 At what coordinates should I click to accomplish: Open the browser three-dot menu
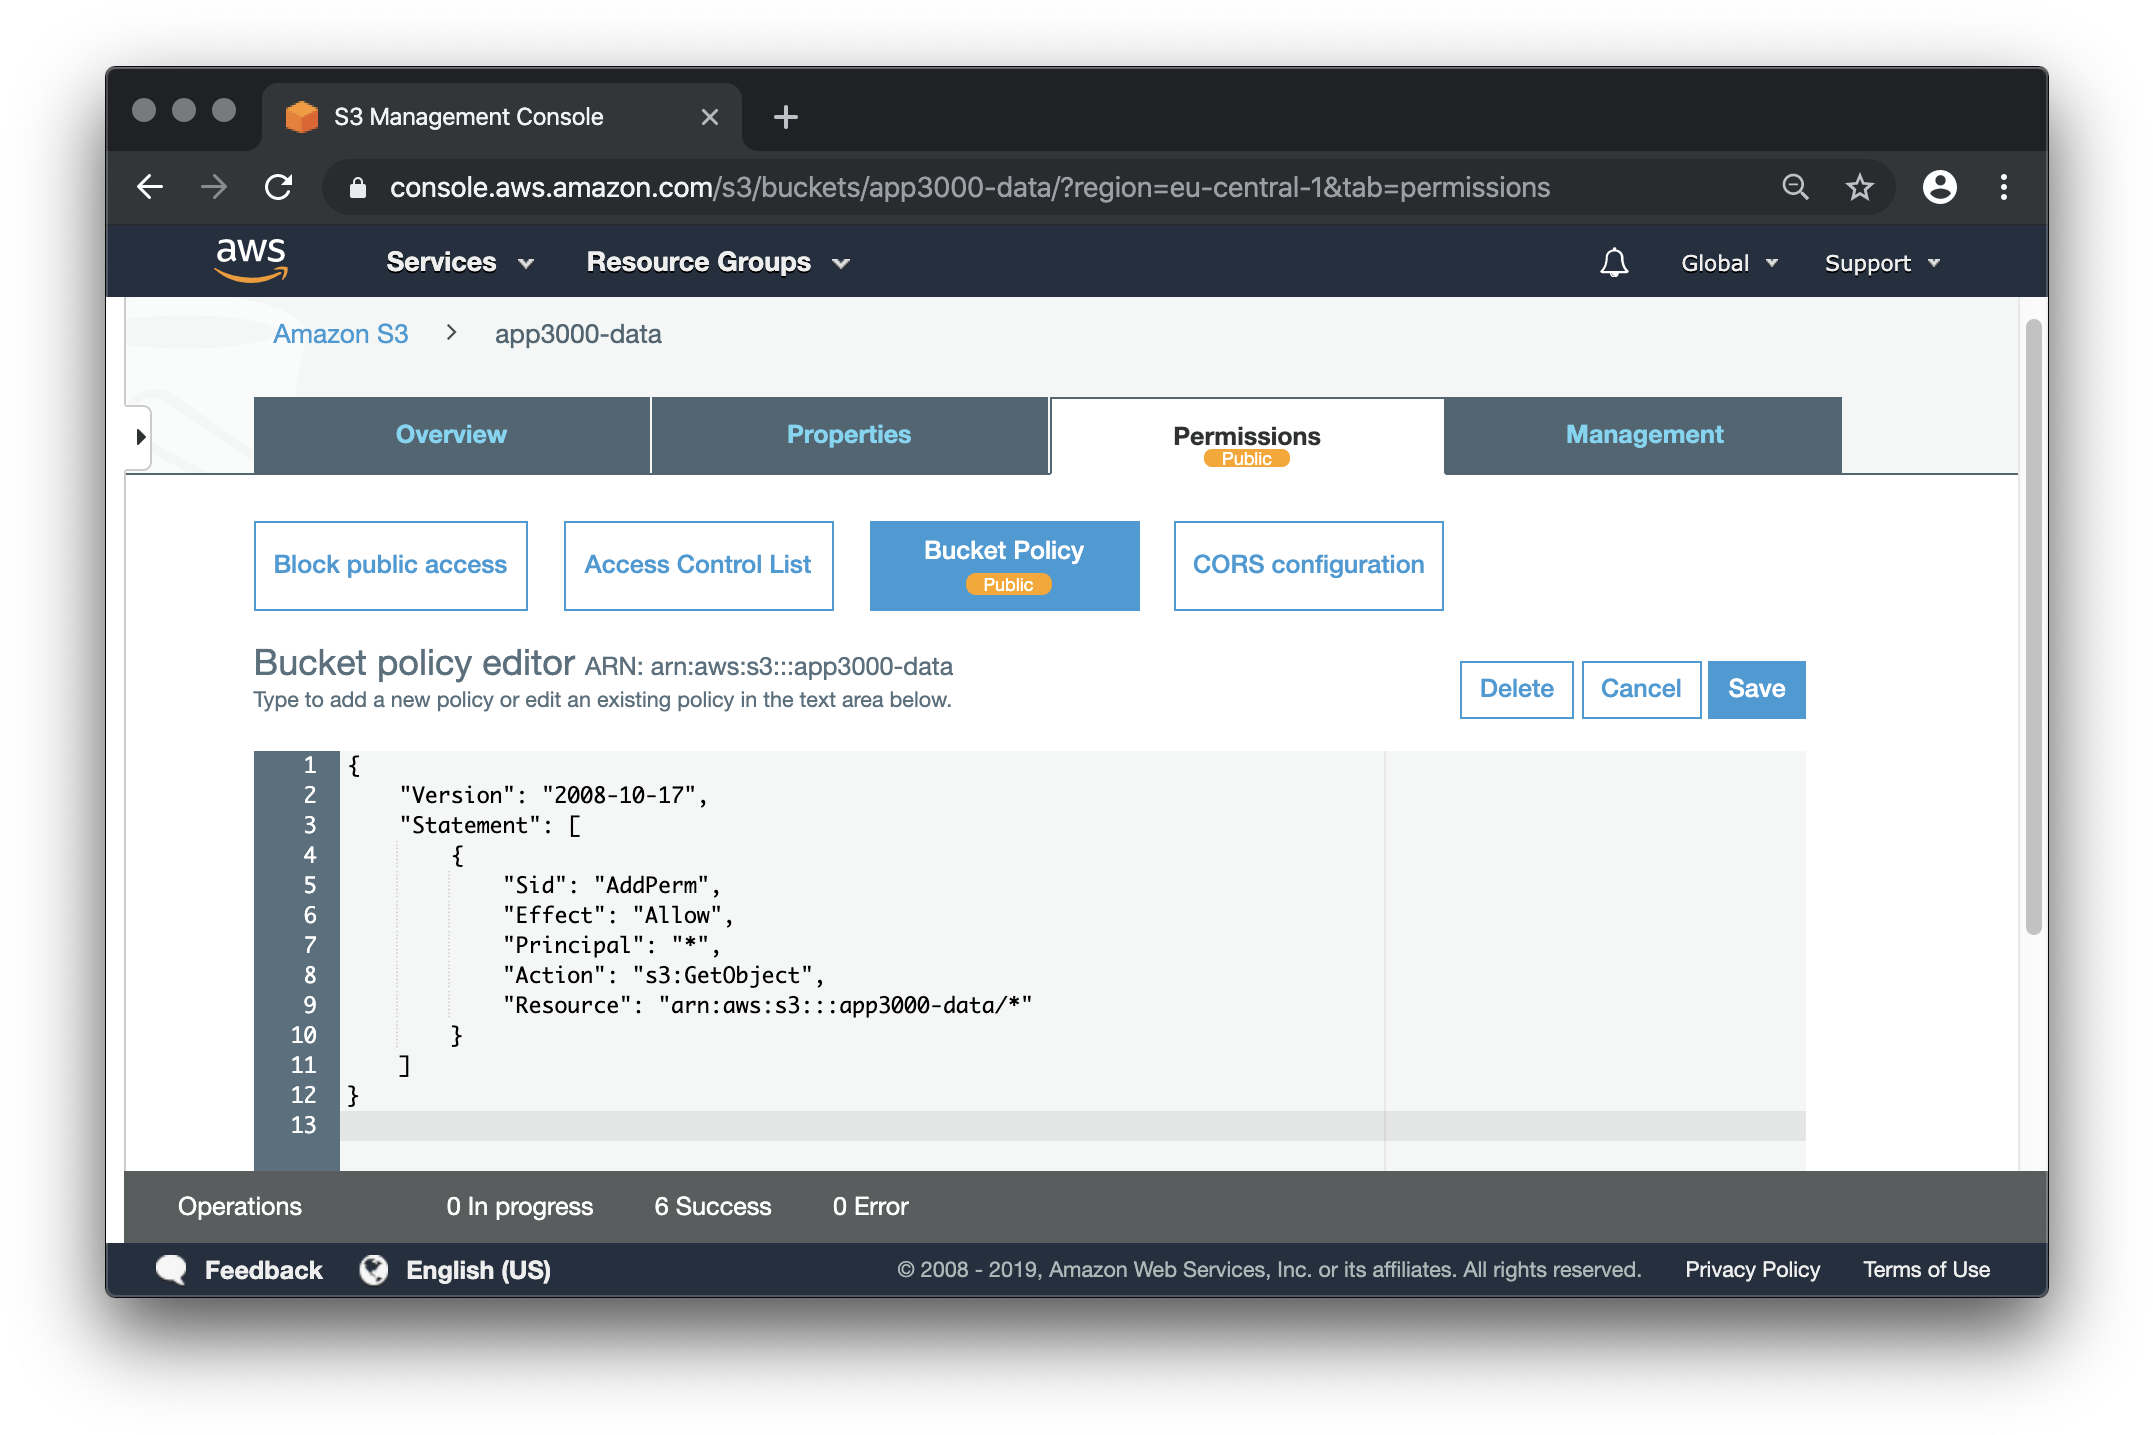click(2003, 187)
